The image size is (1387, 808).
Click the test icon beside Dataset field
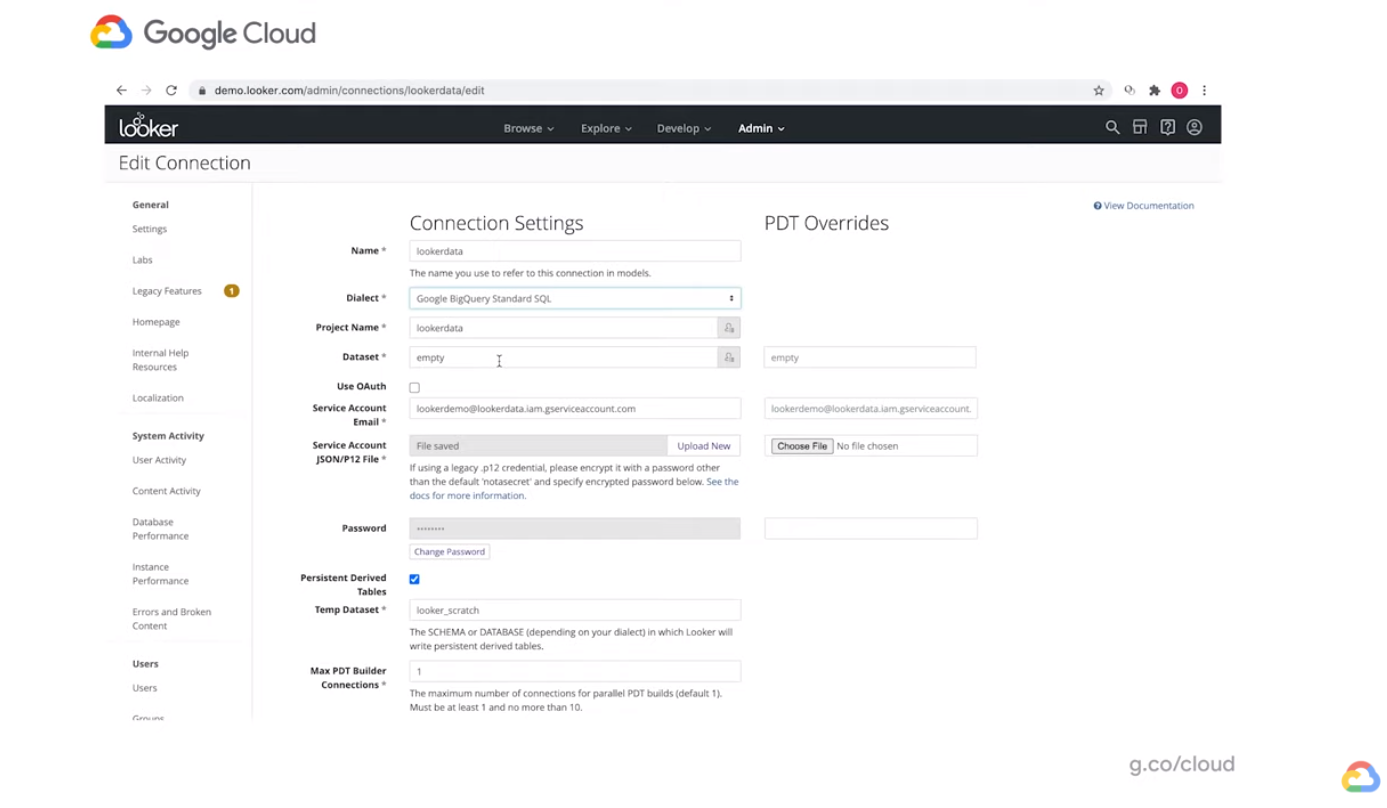pos(728,357)
